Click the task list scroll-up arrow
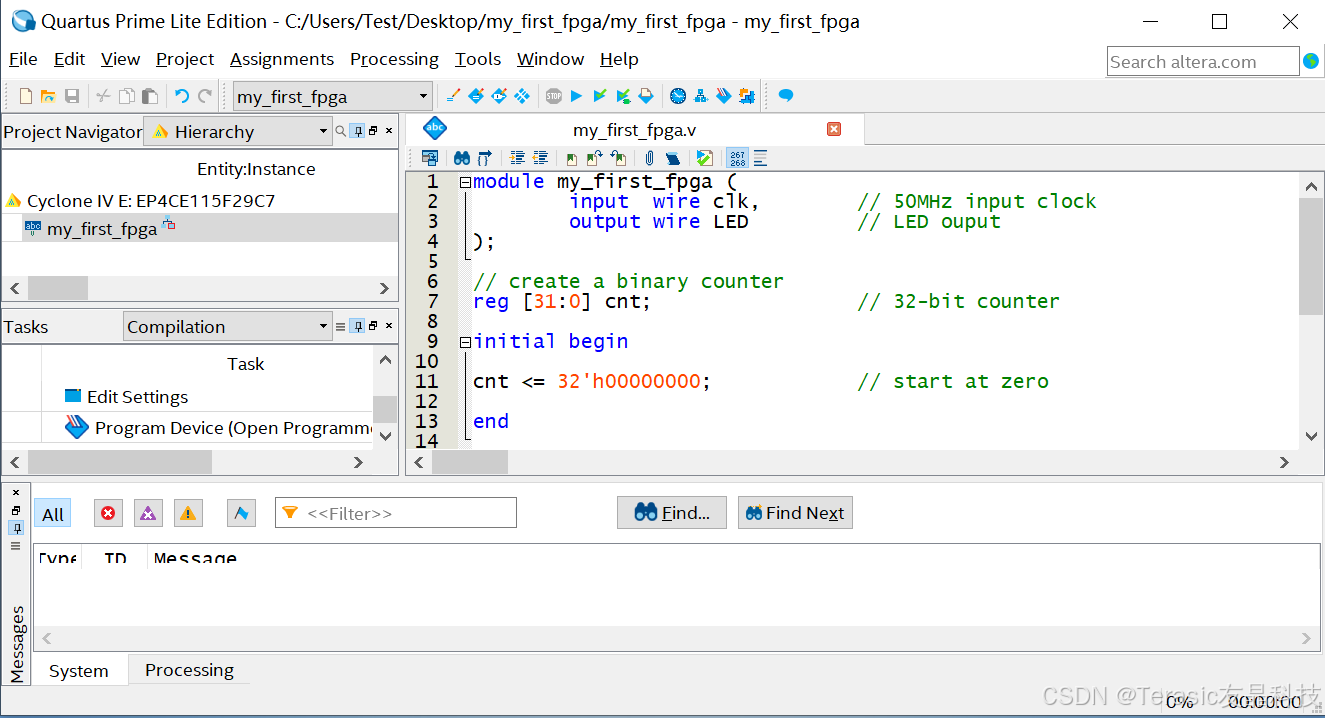 coord(385,361)
